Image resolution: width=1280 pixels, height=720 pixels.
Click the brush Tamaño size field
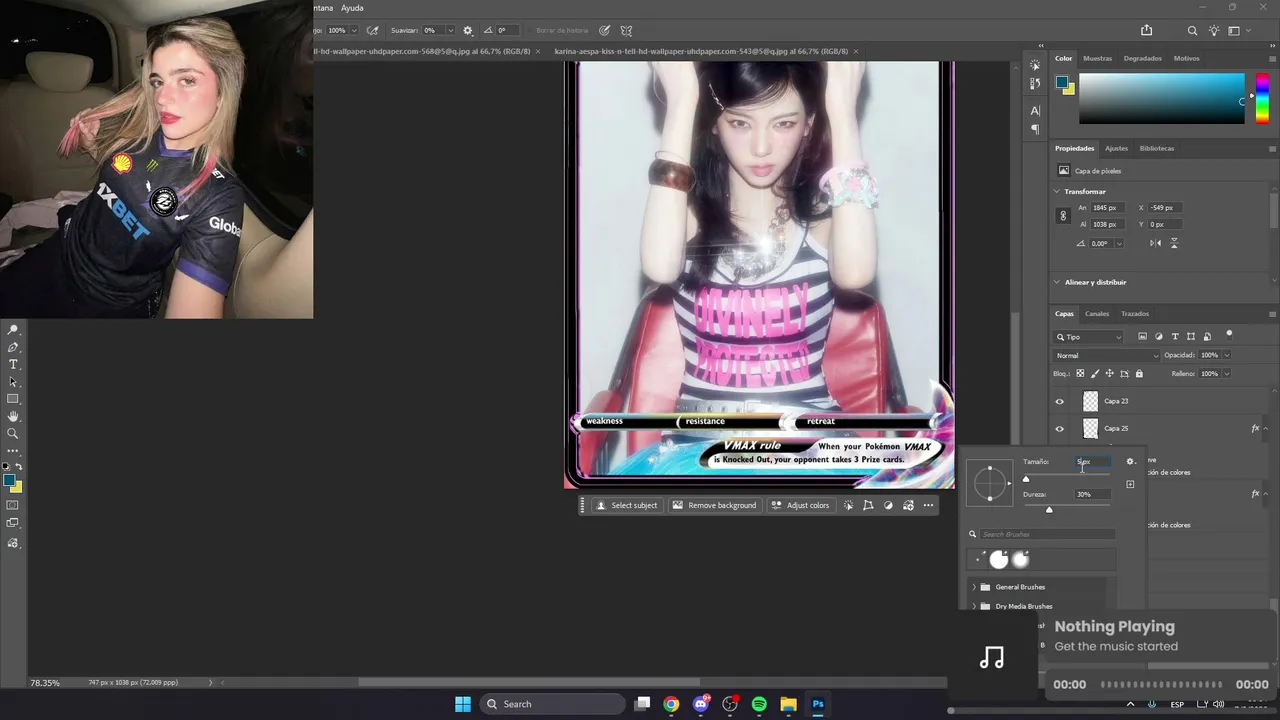pos(1094,462)
